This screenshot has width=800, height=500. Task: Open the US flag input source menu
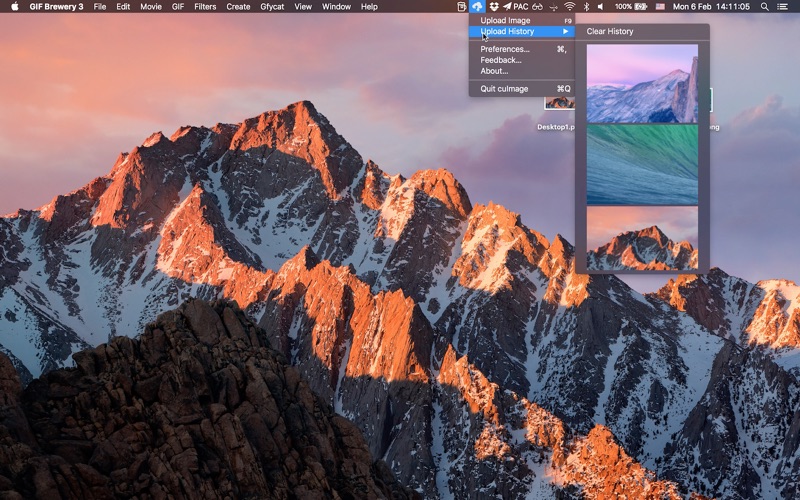pos(660,7)
